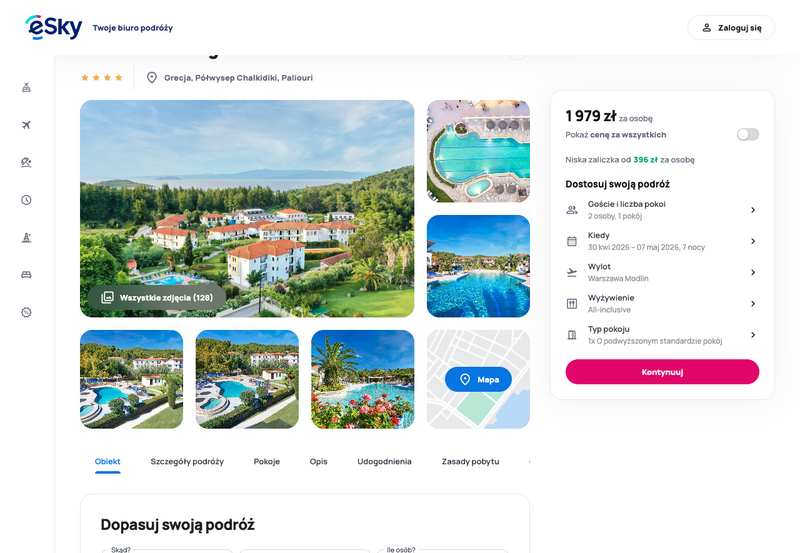Open the deals percent badge sidebar icon

point(27,312)
